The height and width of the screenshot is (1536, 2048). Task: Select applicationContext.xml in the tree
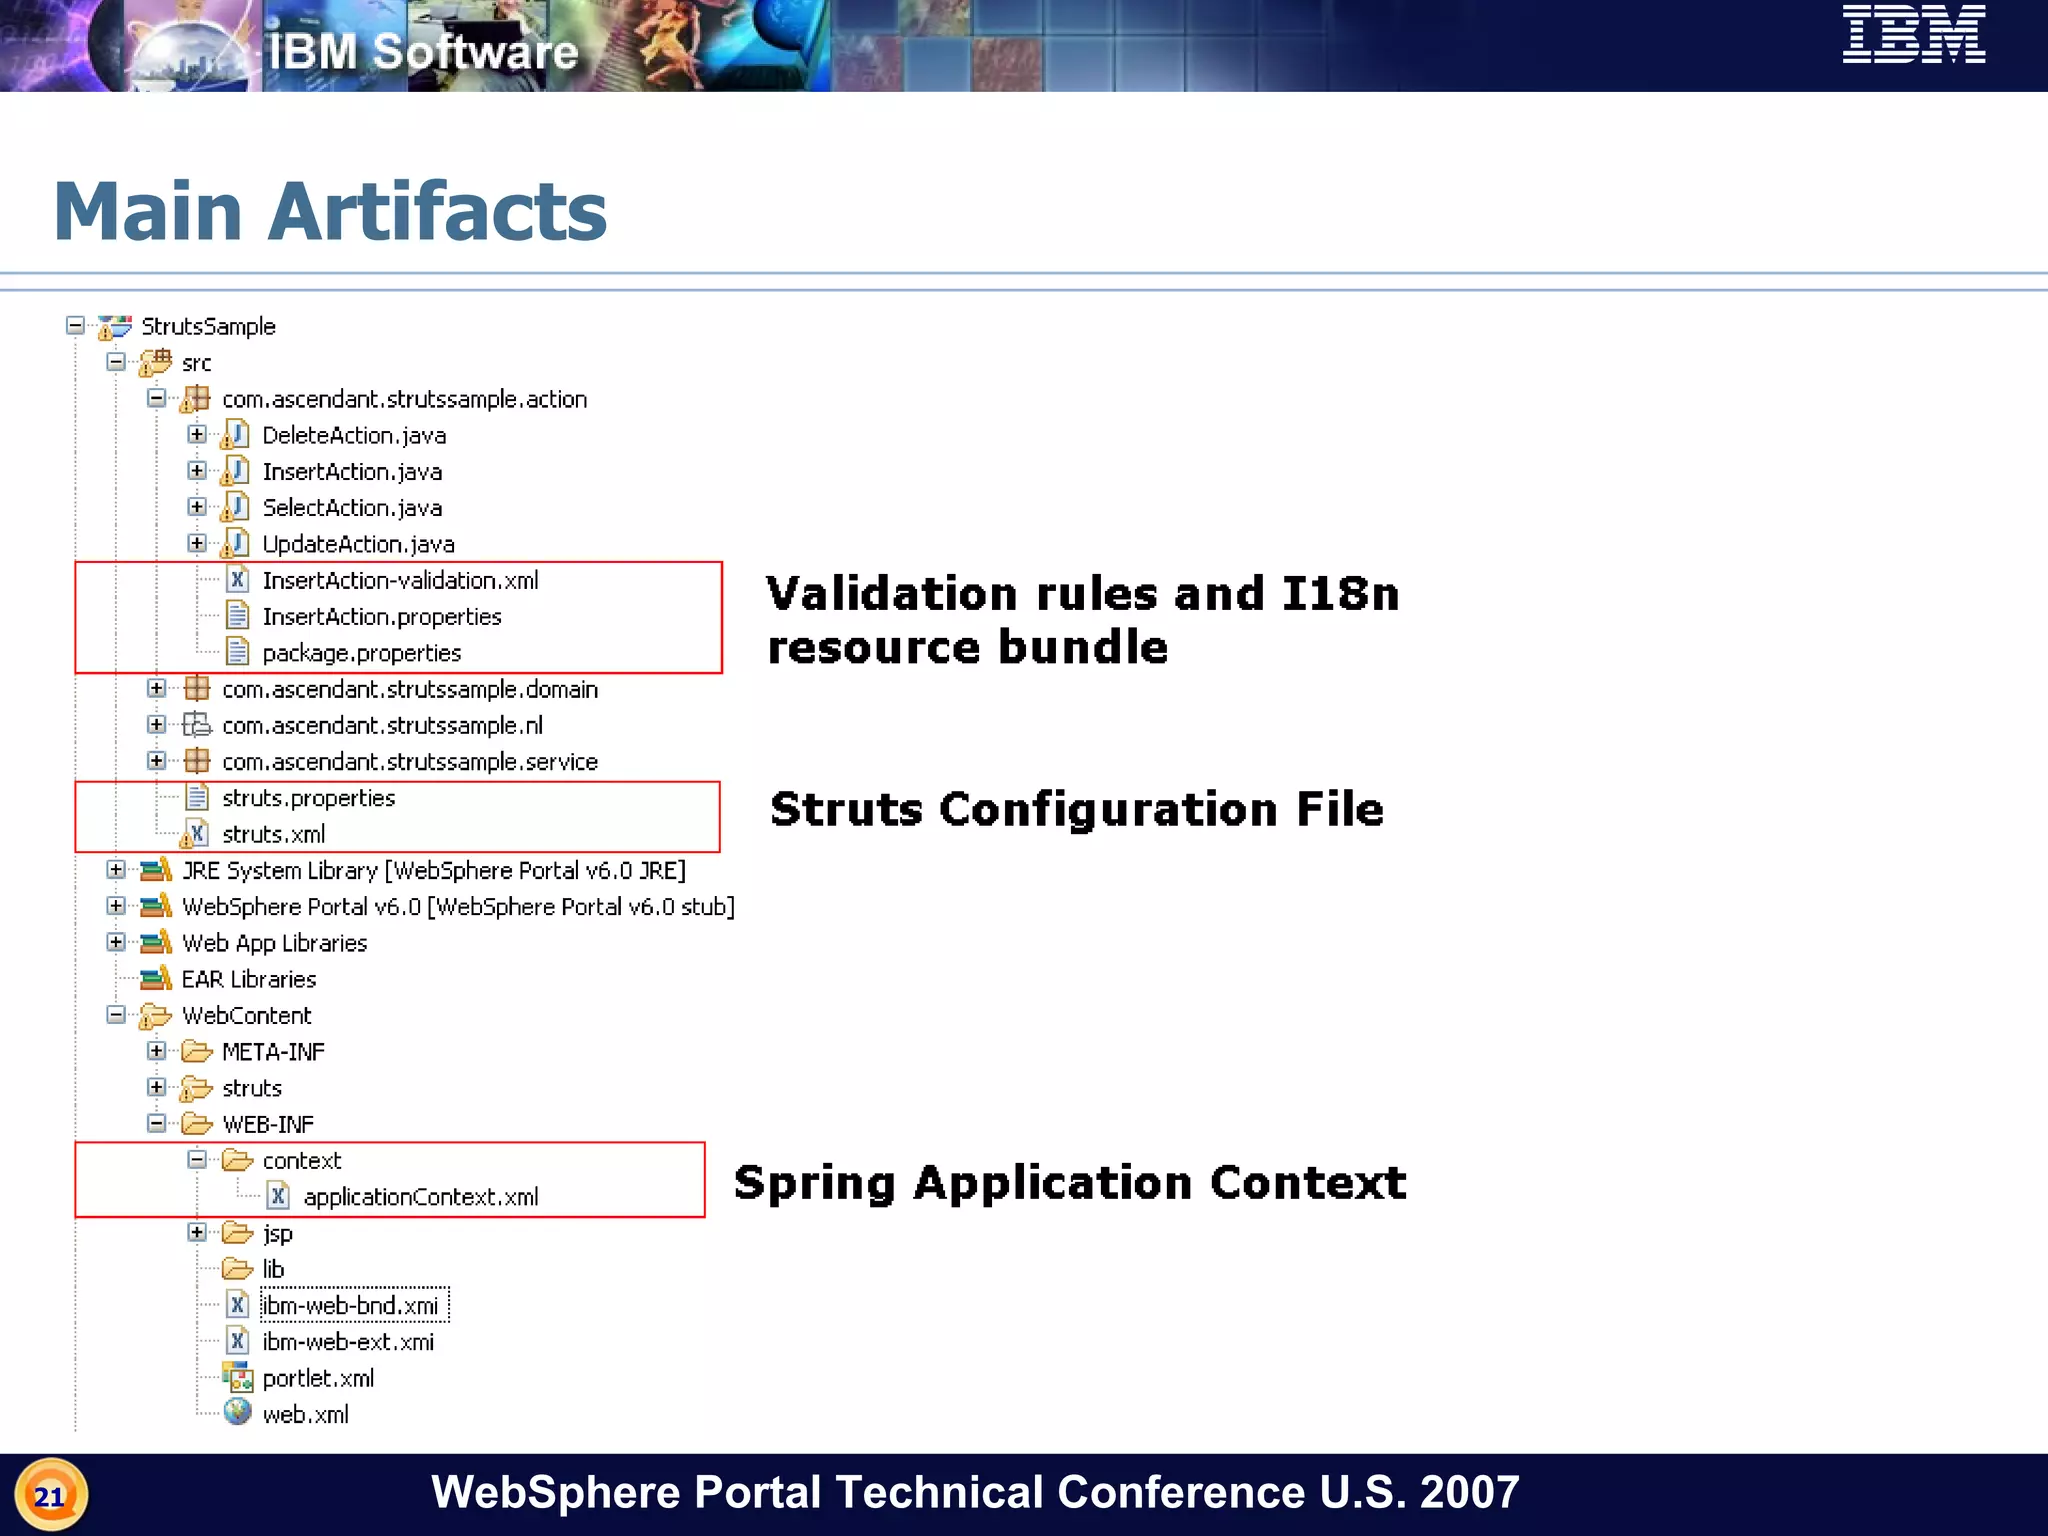coord(420,1197)
